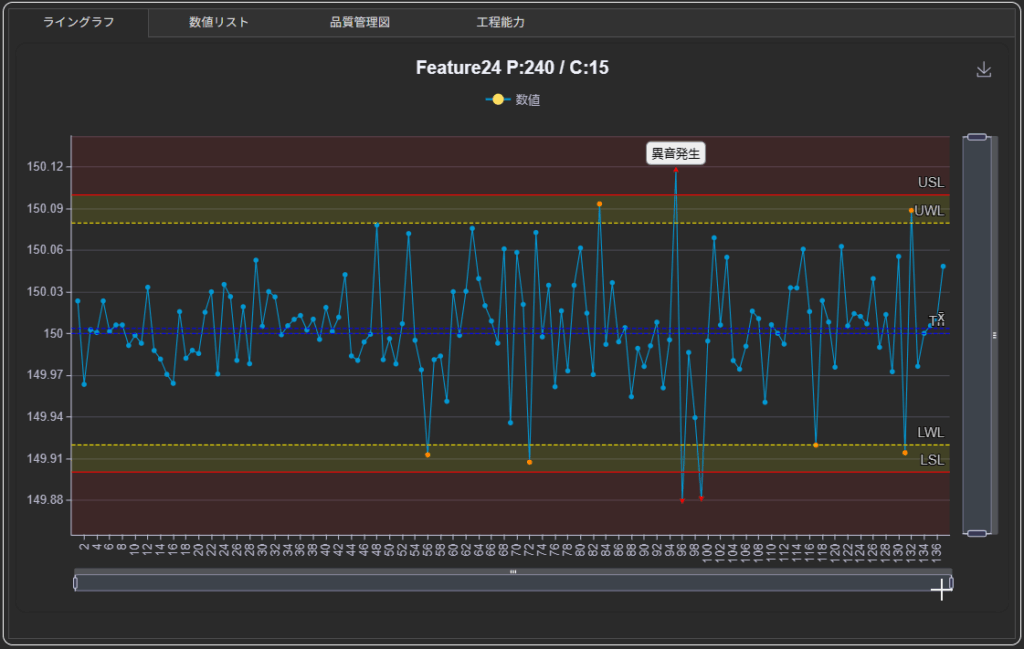Click the USL limit line label

pyautogui.click(x=930, y=183)
